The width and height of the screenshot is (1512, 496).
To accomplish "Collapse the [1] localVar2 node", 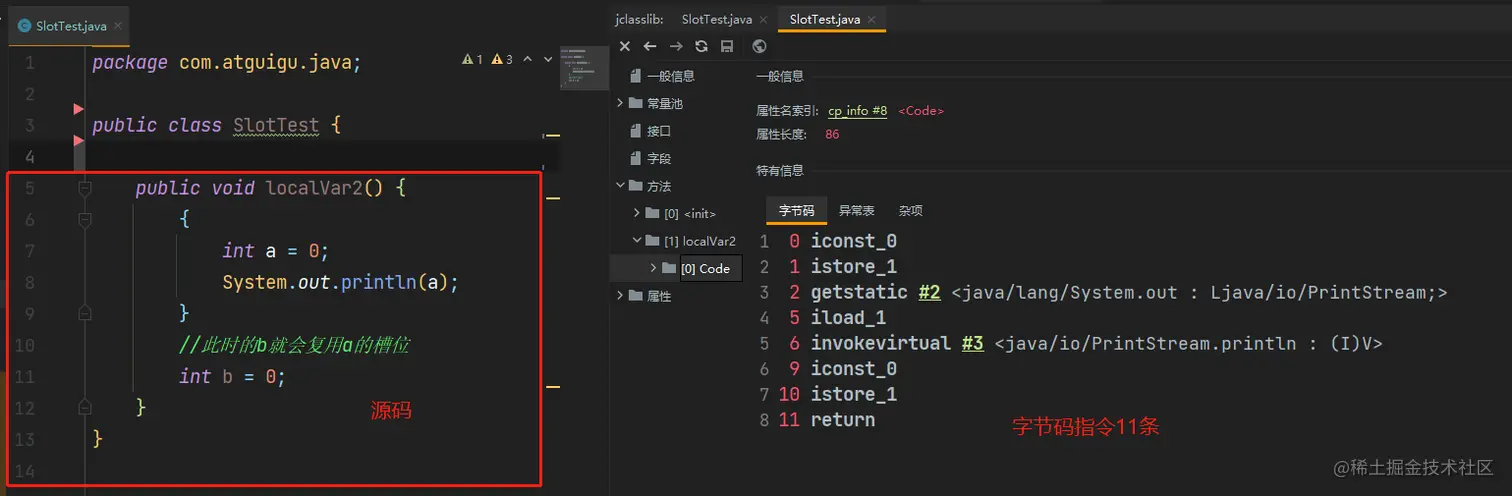I will click(x=637, y=241).
